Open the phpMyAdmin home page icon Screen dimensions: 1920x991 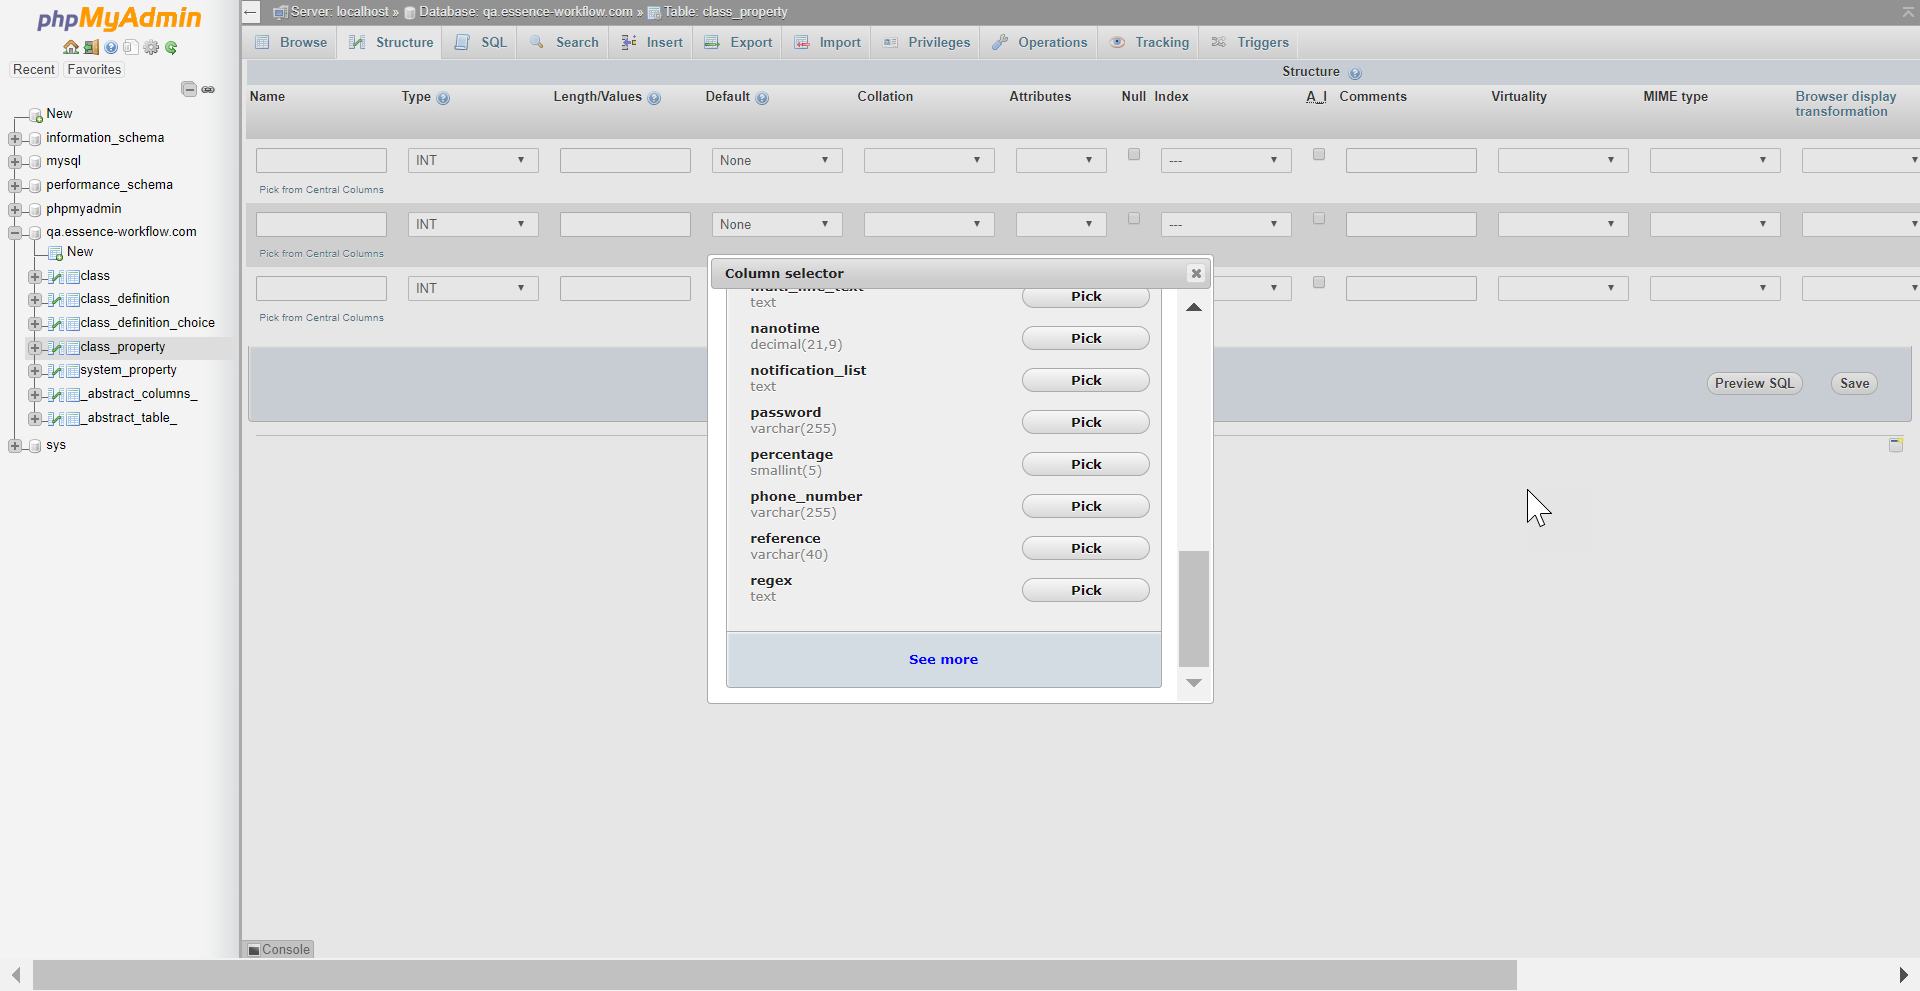71,47
